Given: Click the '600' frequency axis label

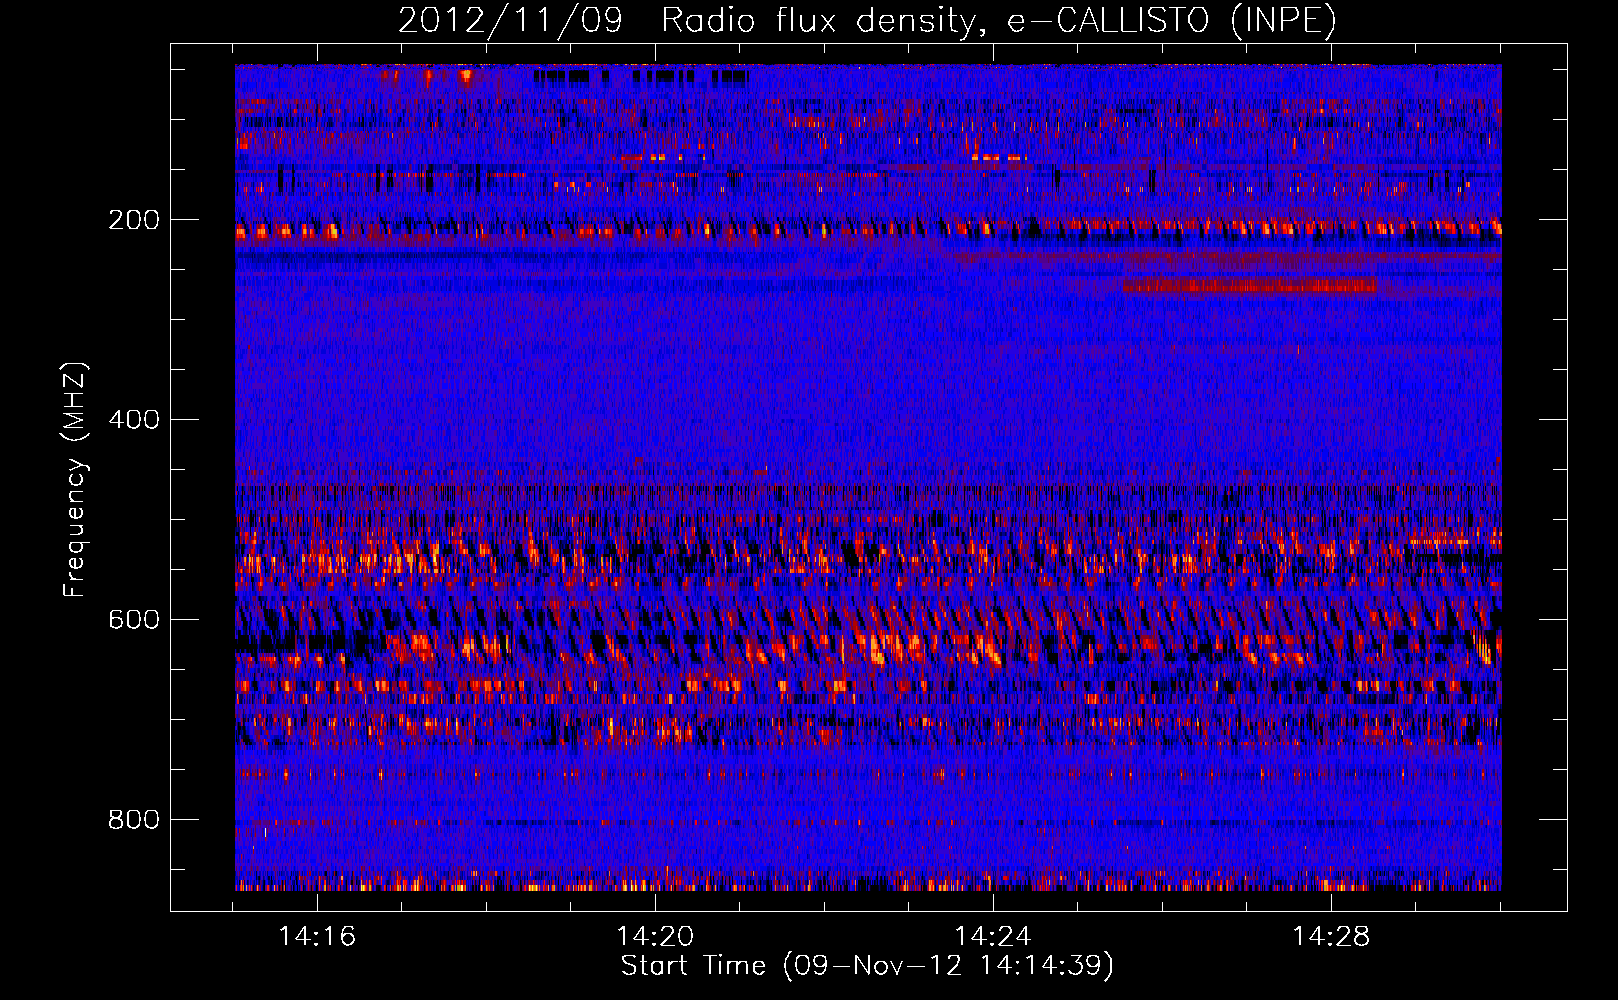Looking at the screenshot, I should click(134, 620).
